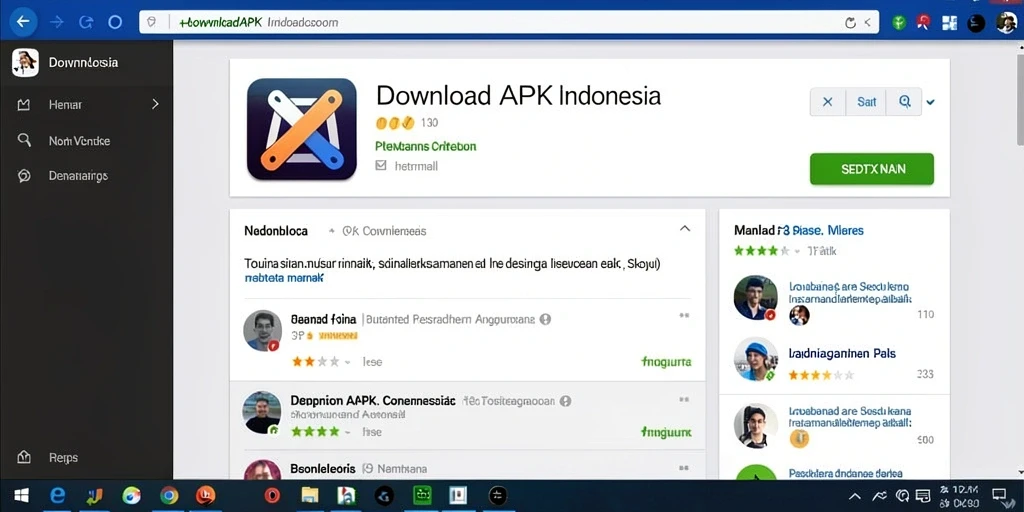Collapse the Nadonbloca section chevron
This screenshot has width=1024, height=512.
tap(684, 229)
